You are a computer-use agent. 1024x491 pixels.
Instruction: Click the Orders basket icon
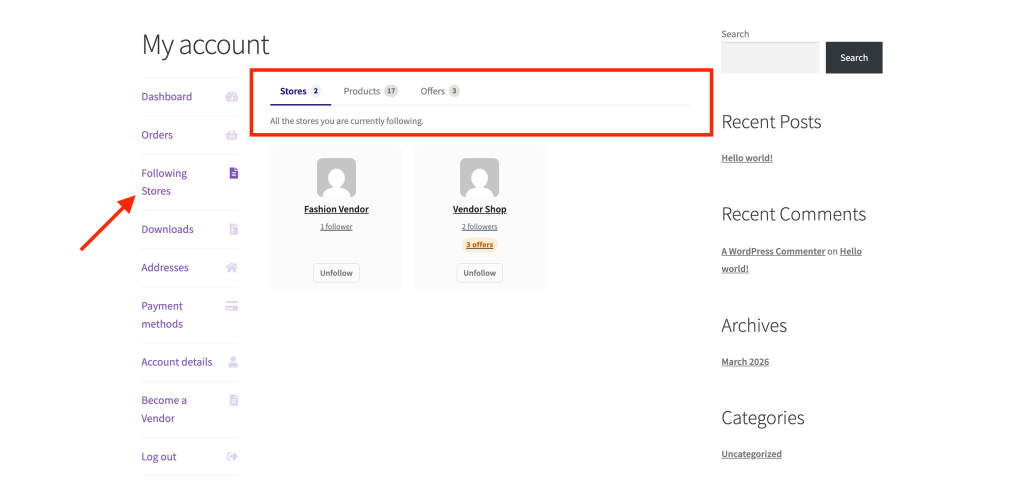coord(232,135)
